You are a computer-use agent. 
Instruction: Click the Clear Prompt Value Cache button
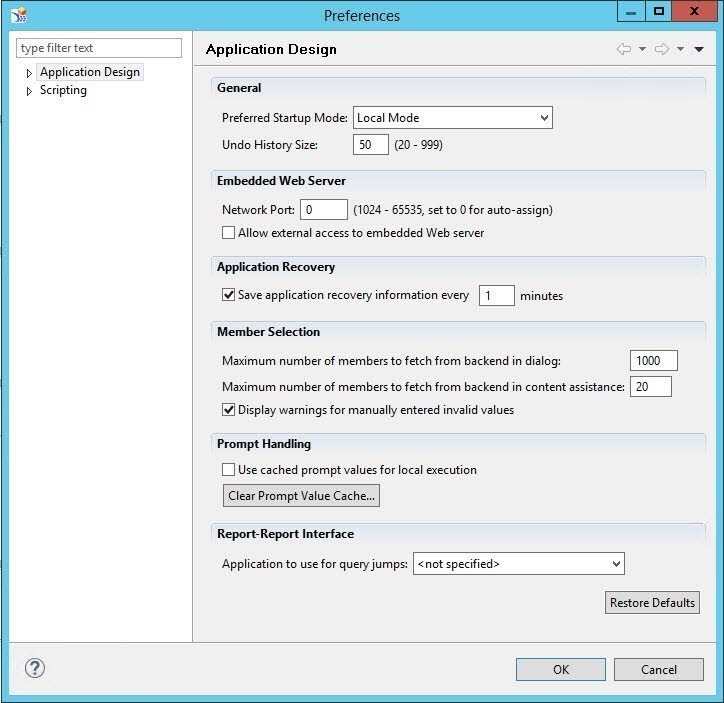[x=301, y=496]
